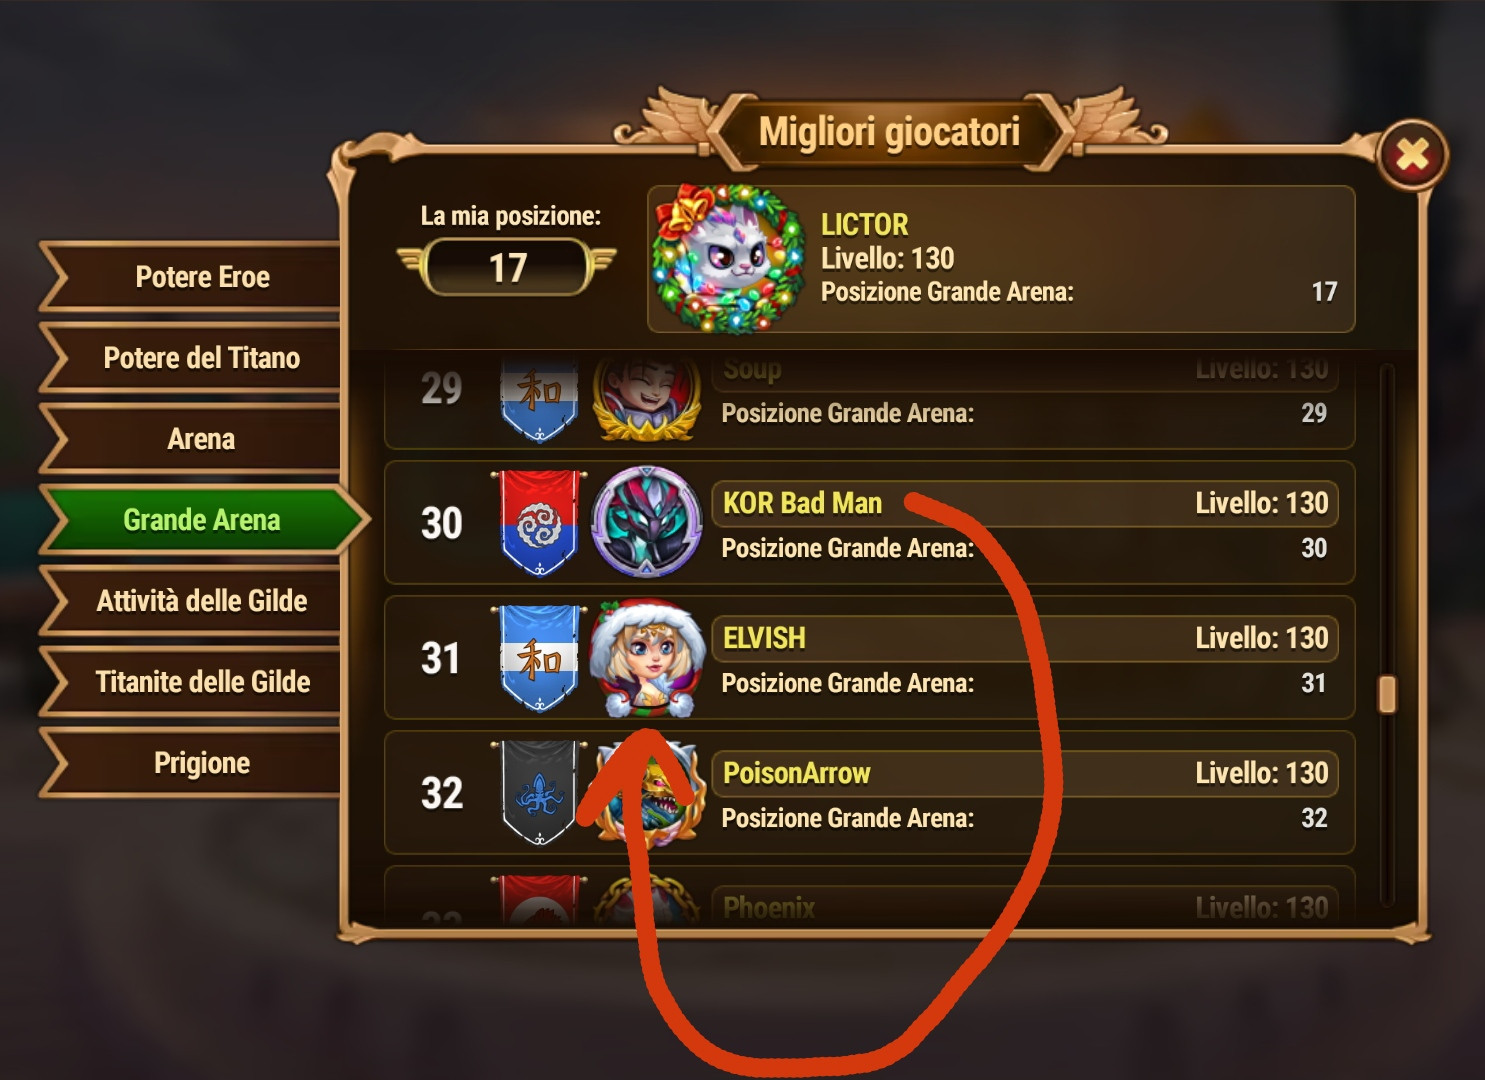Close the Migliori giocatori window
Screen dimensions: 1485x1080
coord(1411,155)
